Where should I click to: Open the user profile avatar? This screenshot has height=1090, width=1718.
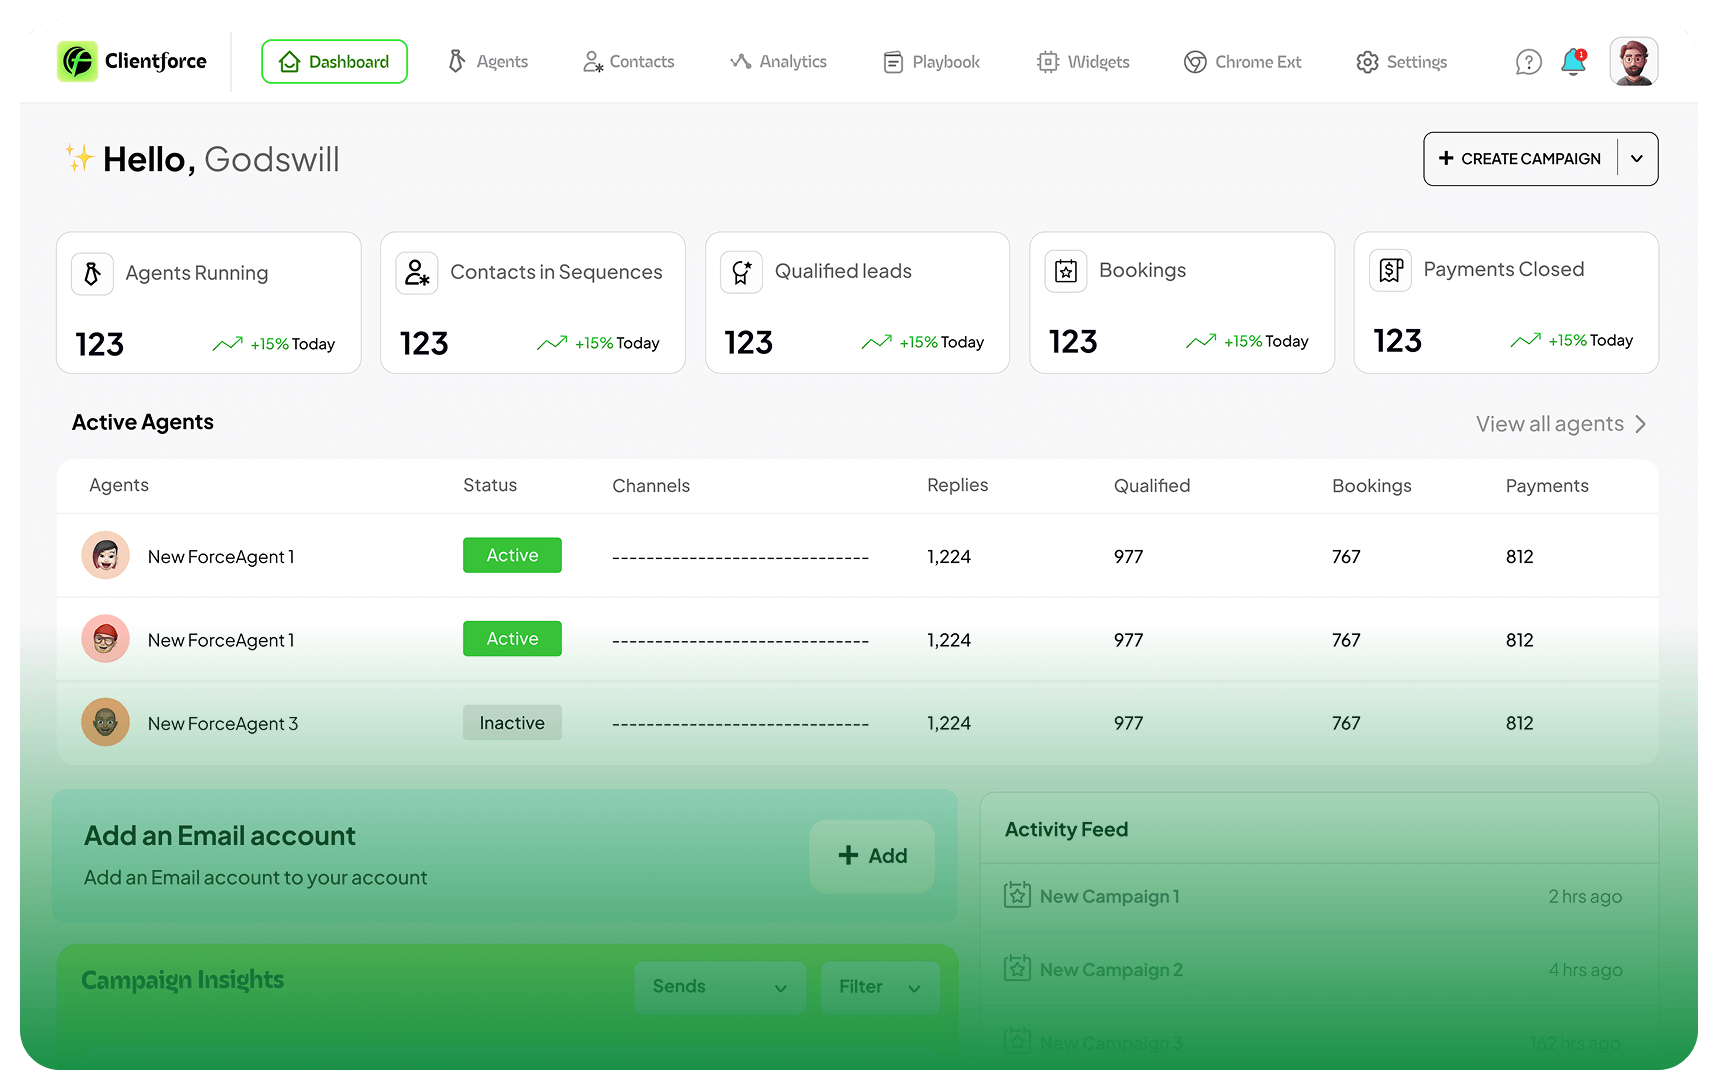1633,62
